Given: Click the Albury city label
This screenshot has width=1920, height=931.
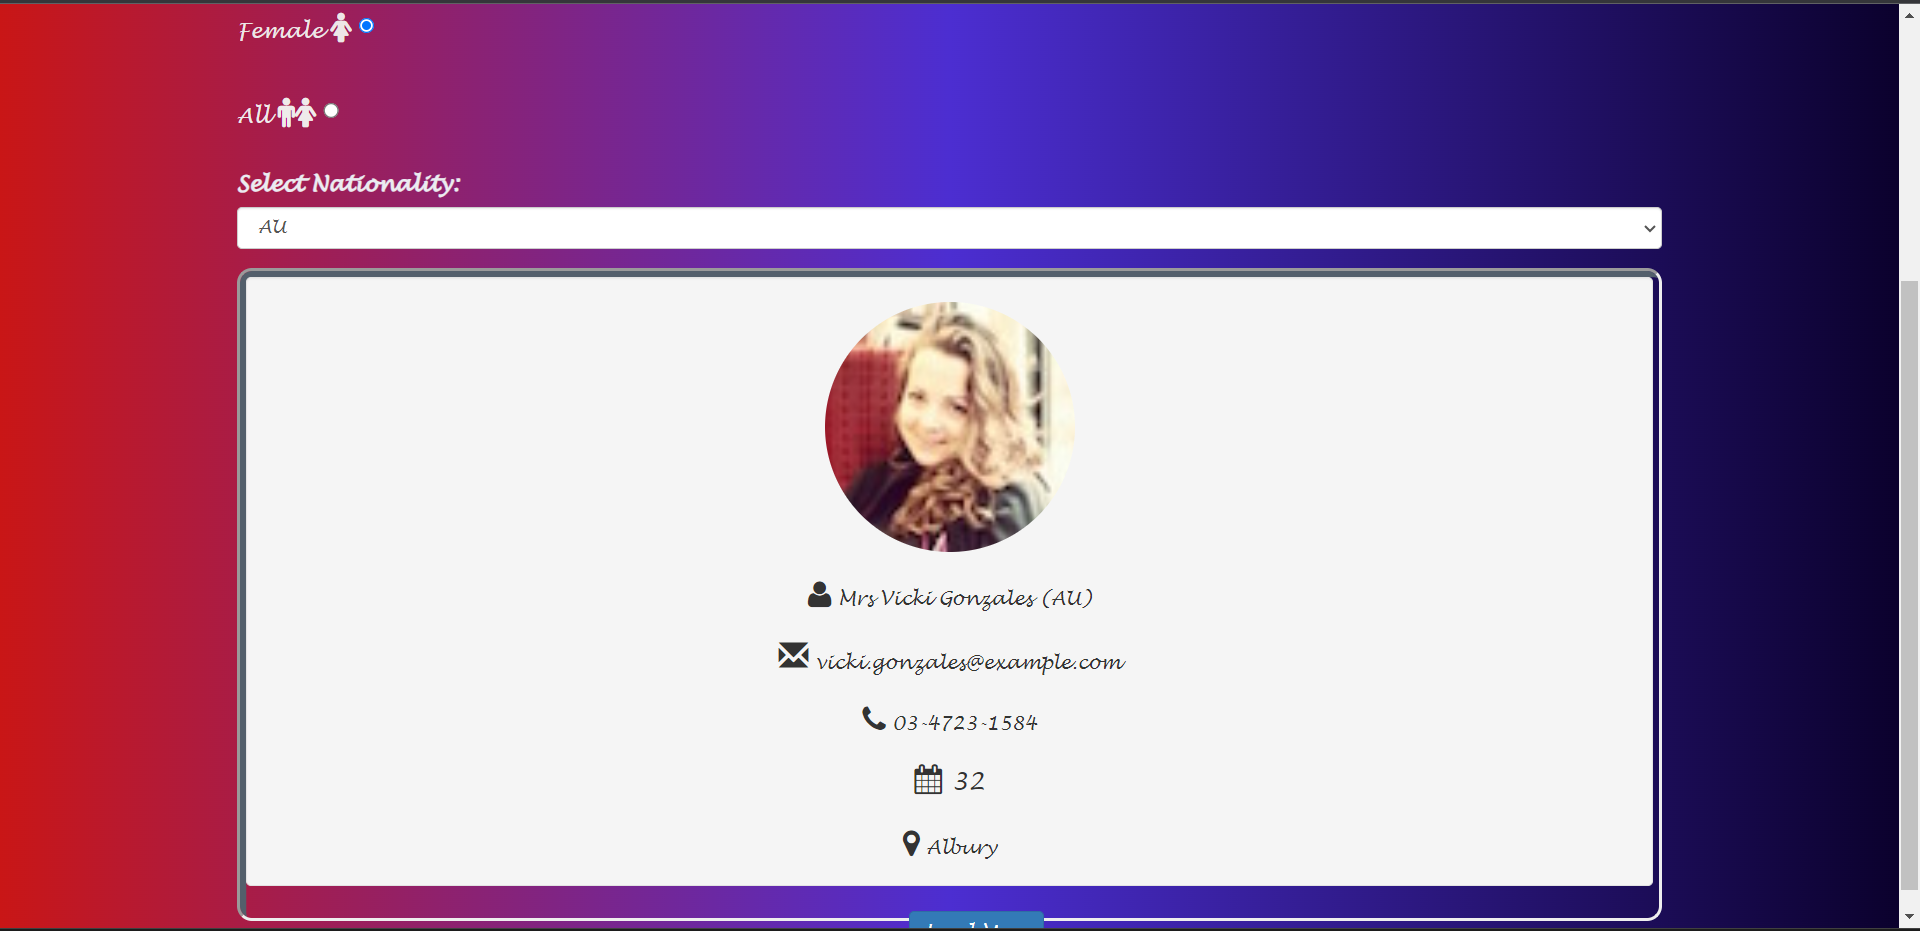Looking at the screenshot, I should pyautogui.click(x=962, y=846).
